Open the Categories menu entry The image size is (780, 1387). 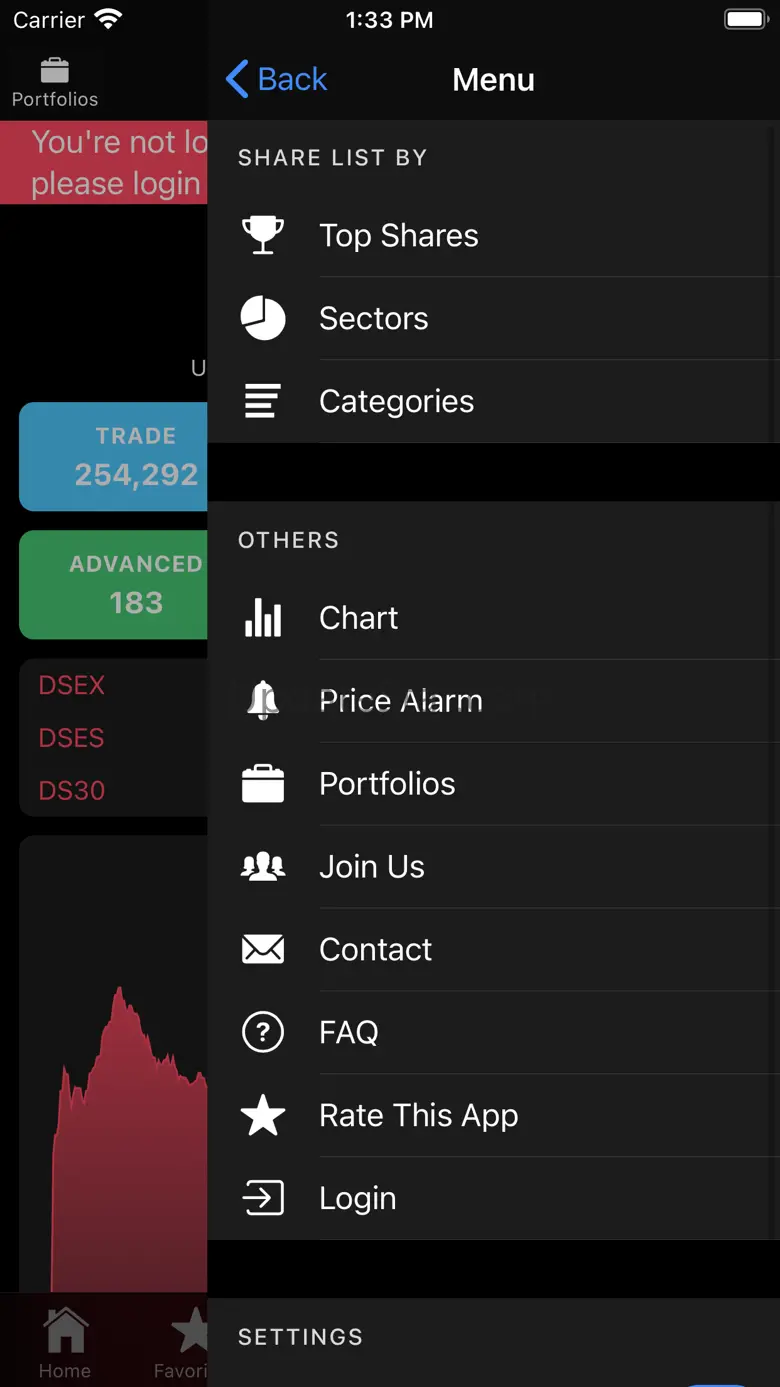(x=397, y=401)
